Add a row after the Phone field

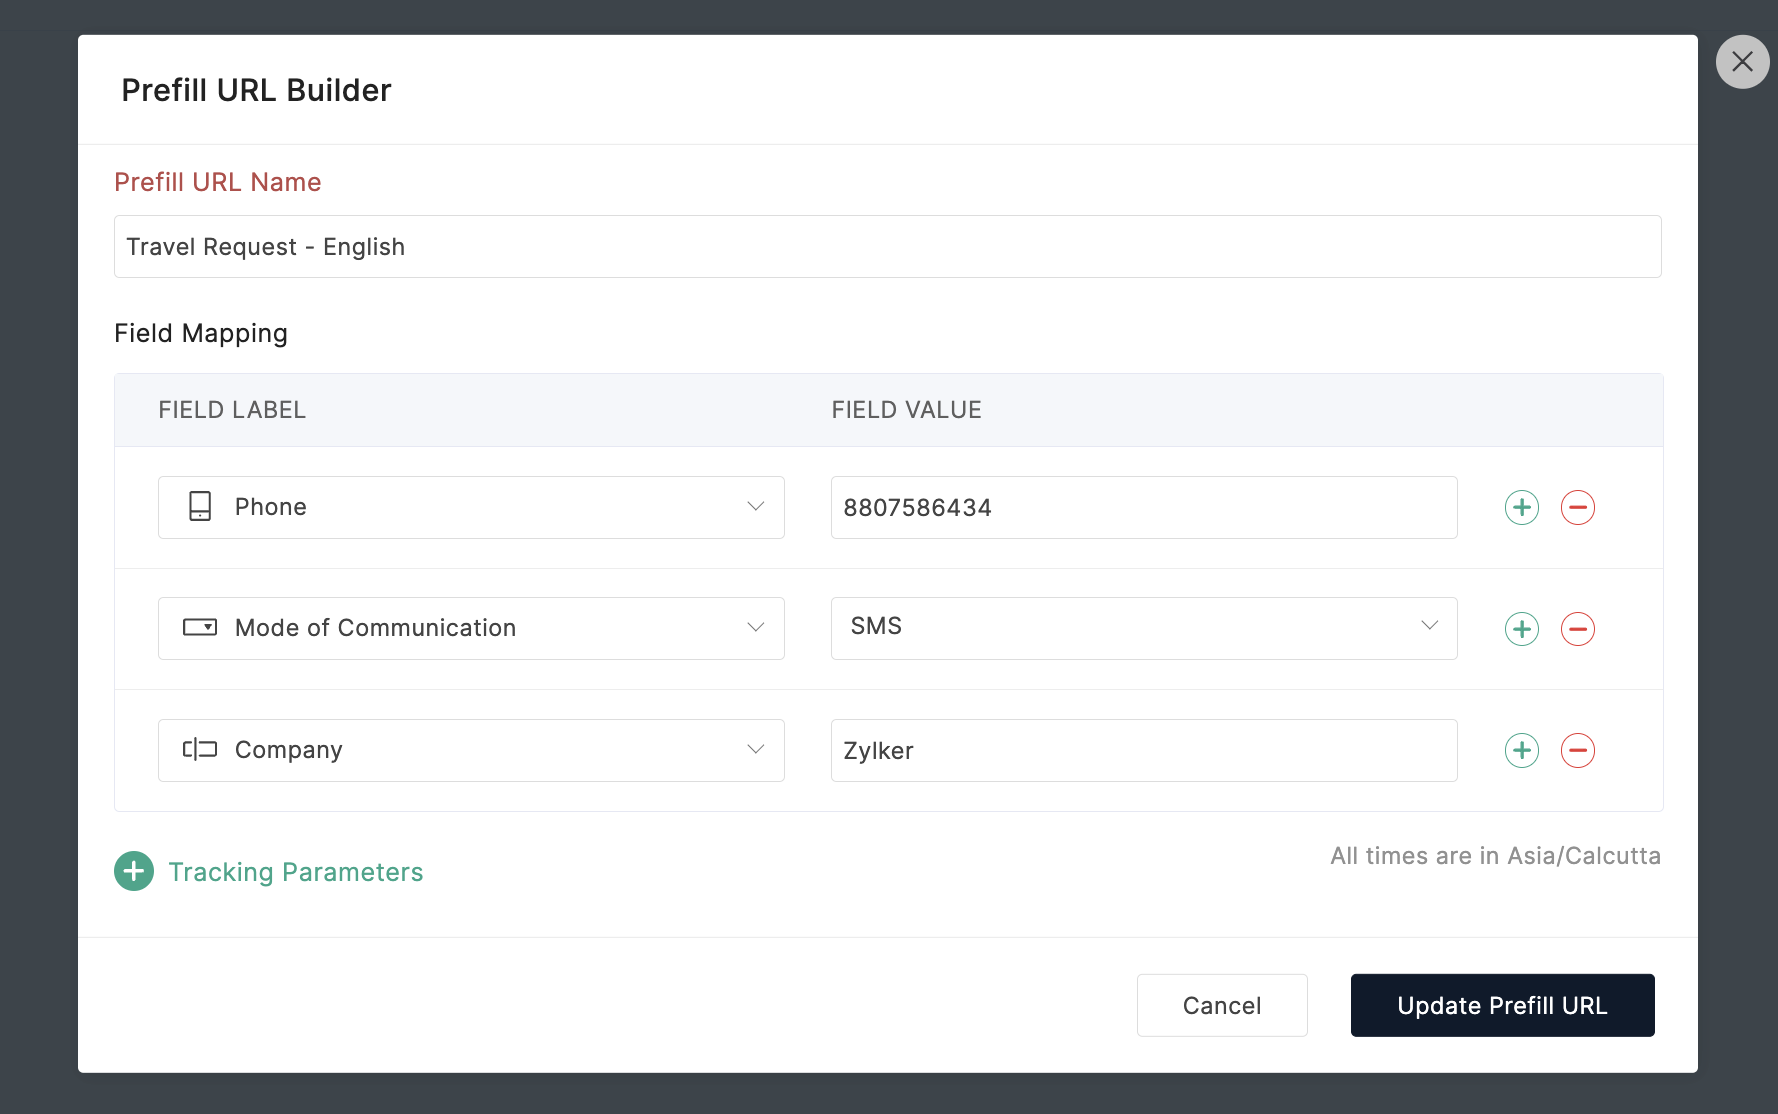(x=1522, y=508)
